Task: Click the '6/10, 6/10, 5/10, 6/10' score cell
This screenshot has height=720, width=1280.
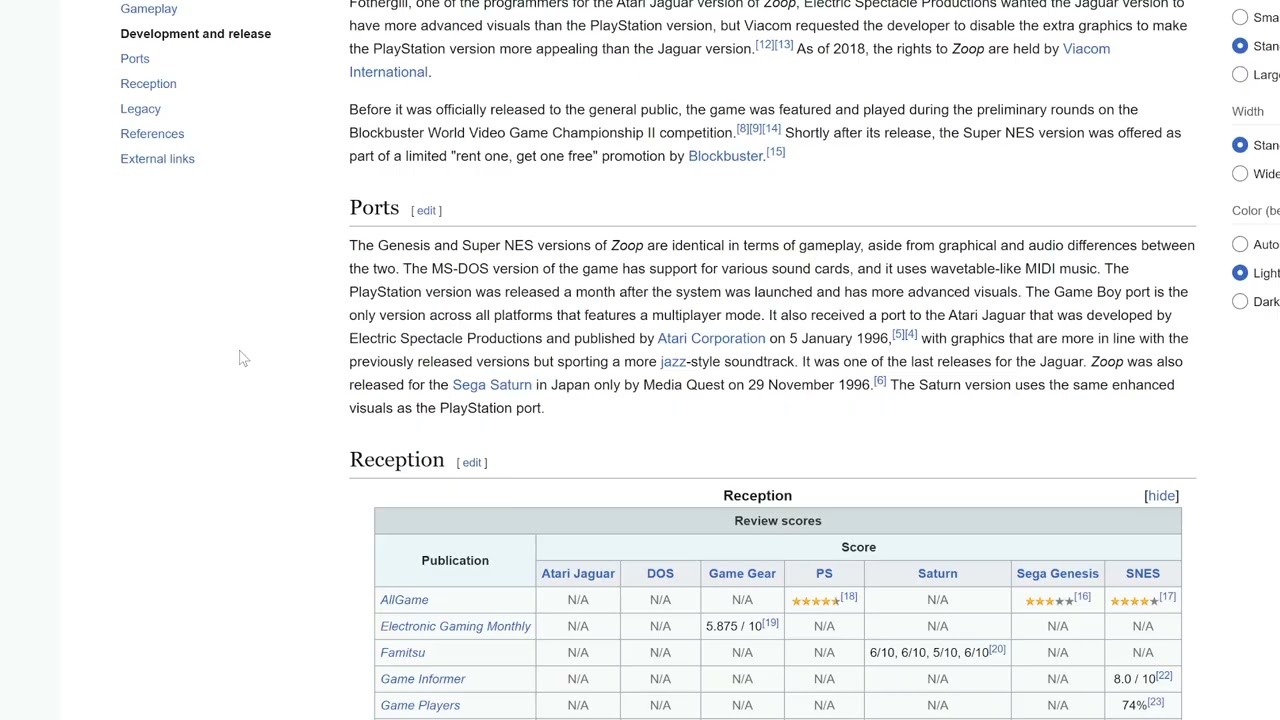Action: coord(937,652)
